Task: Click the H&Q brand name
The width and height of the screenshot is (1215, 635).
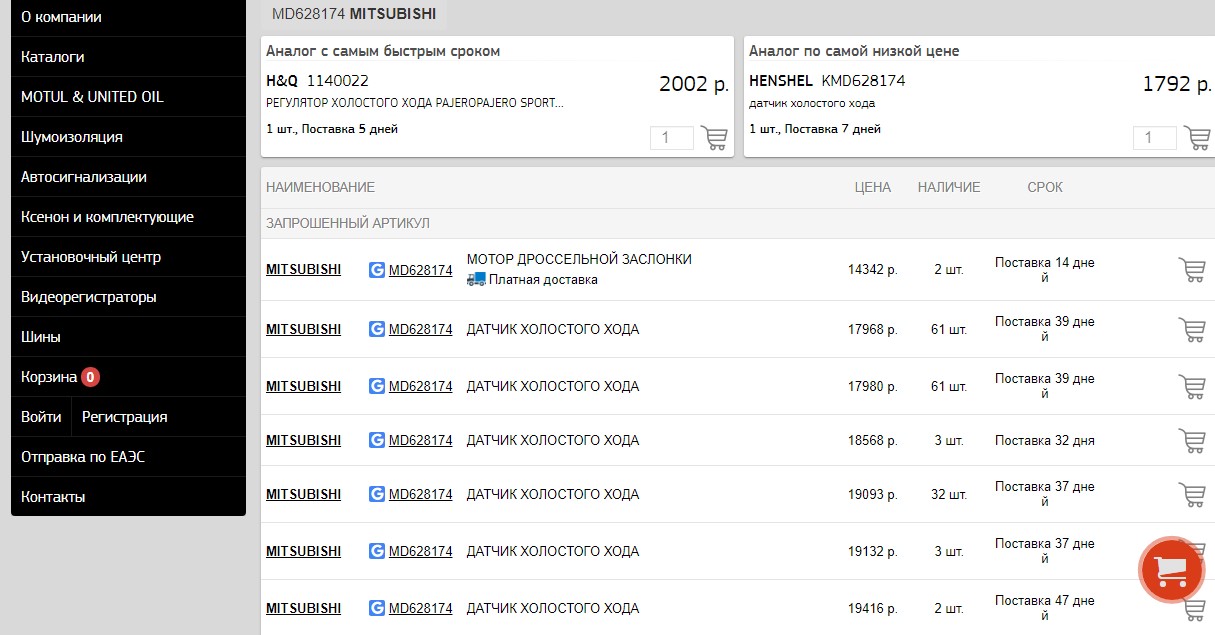Action: pyautogui.click(x=282, y=81)
